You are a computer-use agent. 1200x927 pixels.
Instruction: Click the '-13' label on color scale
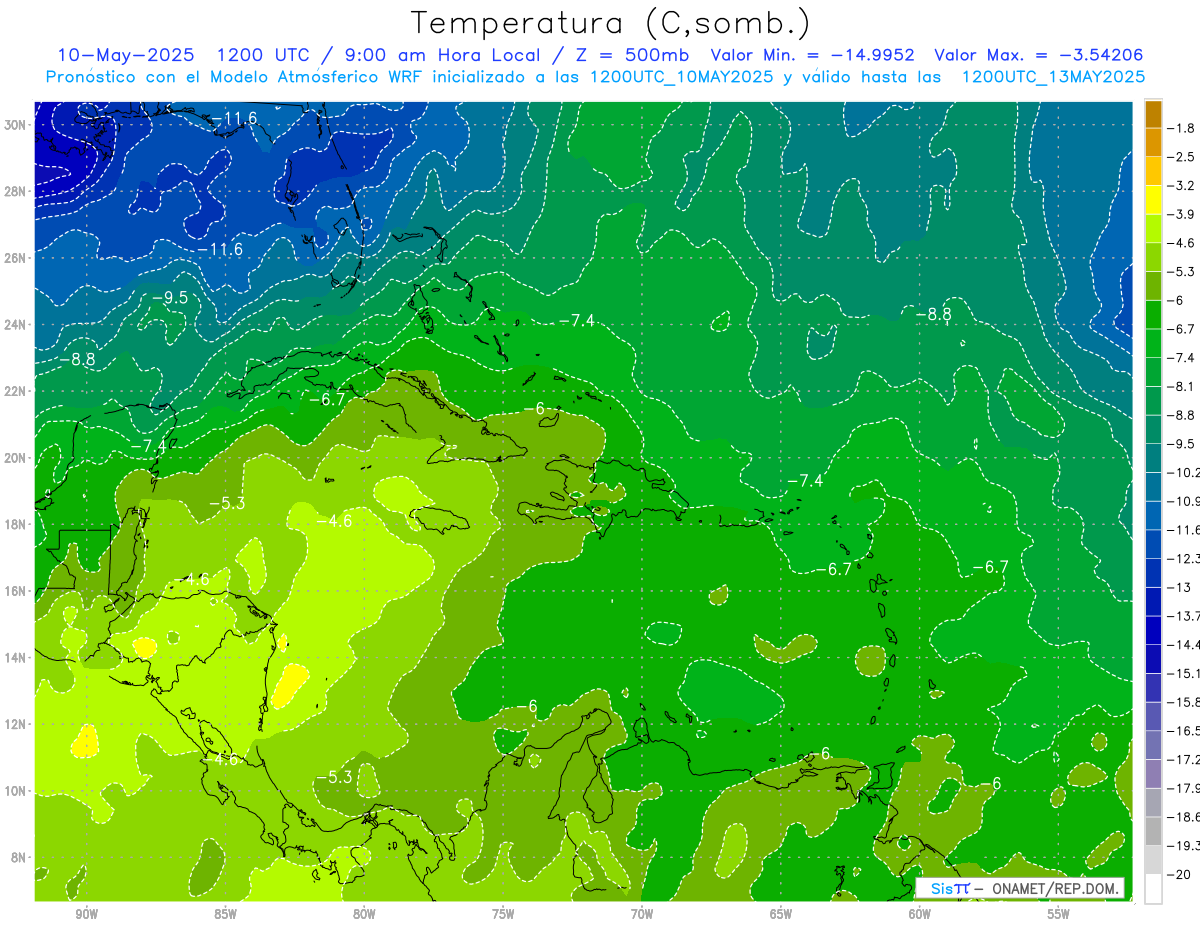coord(1180,587)
